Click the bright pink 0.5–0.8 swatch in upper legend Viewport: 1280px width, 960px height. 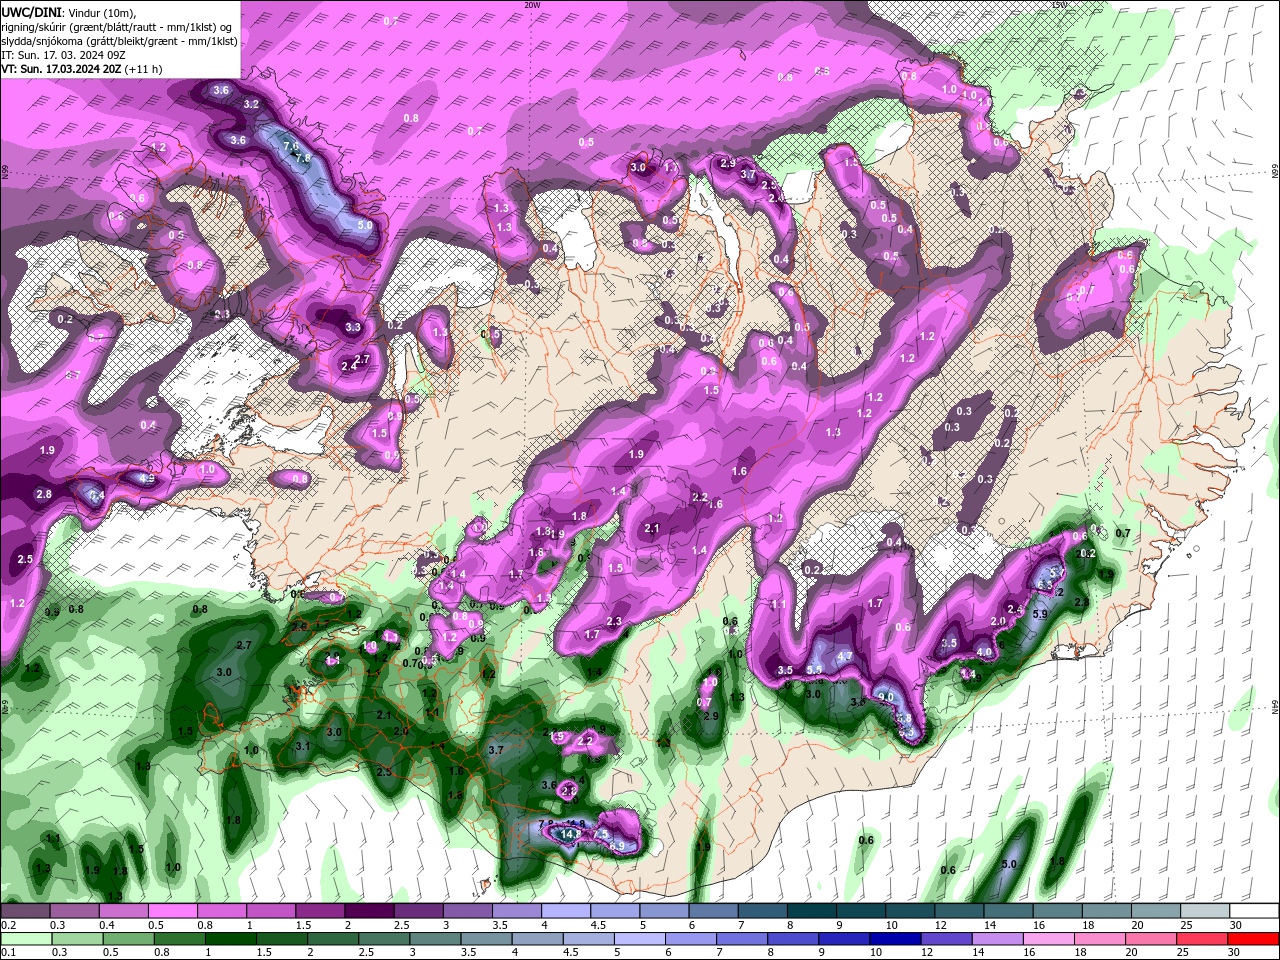[x=172, y=911]
